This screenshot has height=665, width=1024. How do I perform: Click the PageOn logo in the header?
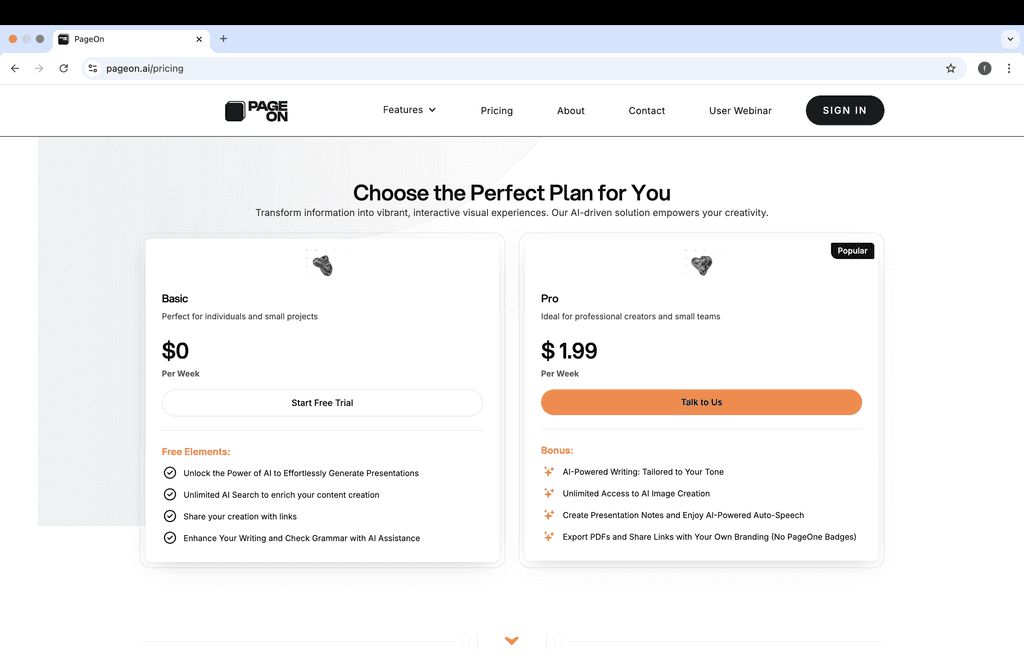pos(256,110)
